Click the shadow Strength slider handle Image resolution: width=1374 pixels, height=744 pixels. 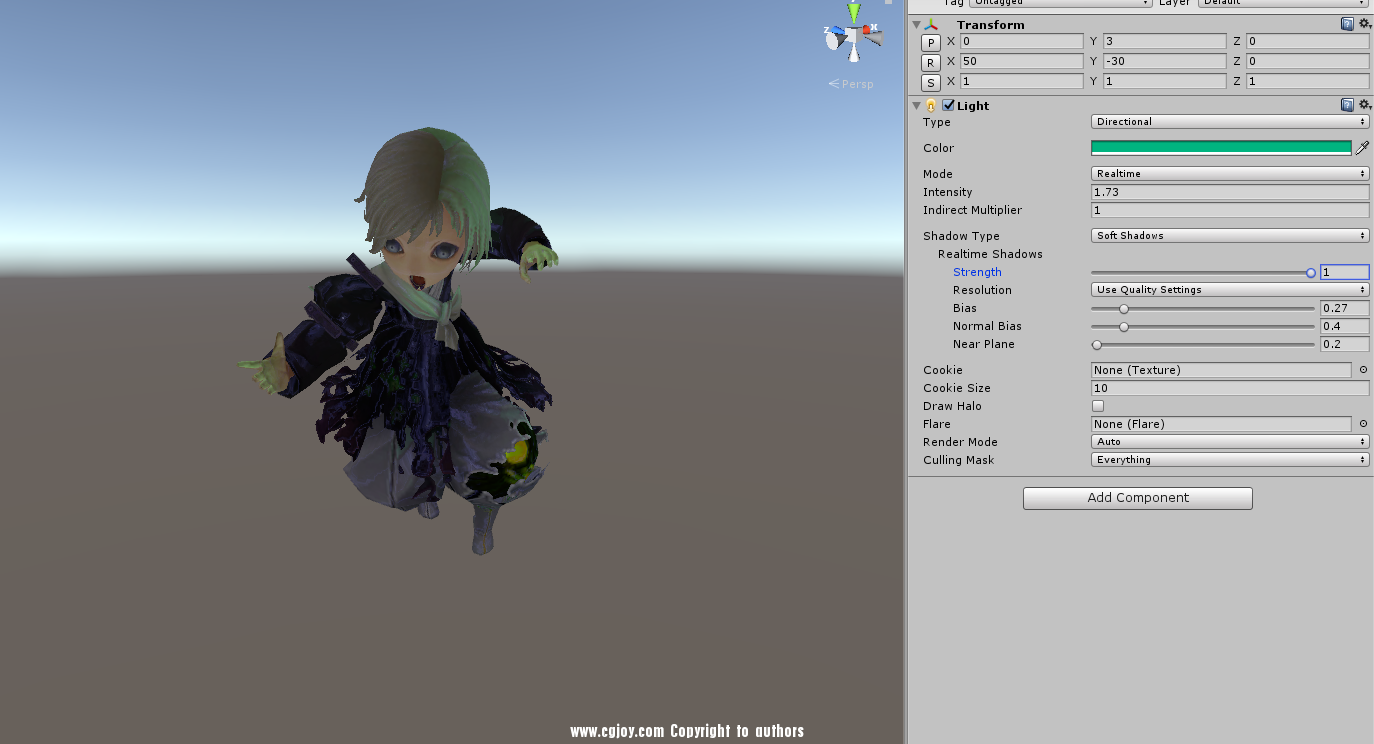pos(1310,272)
